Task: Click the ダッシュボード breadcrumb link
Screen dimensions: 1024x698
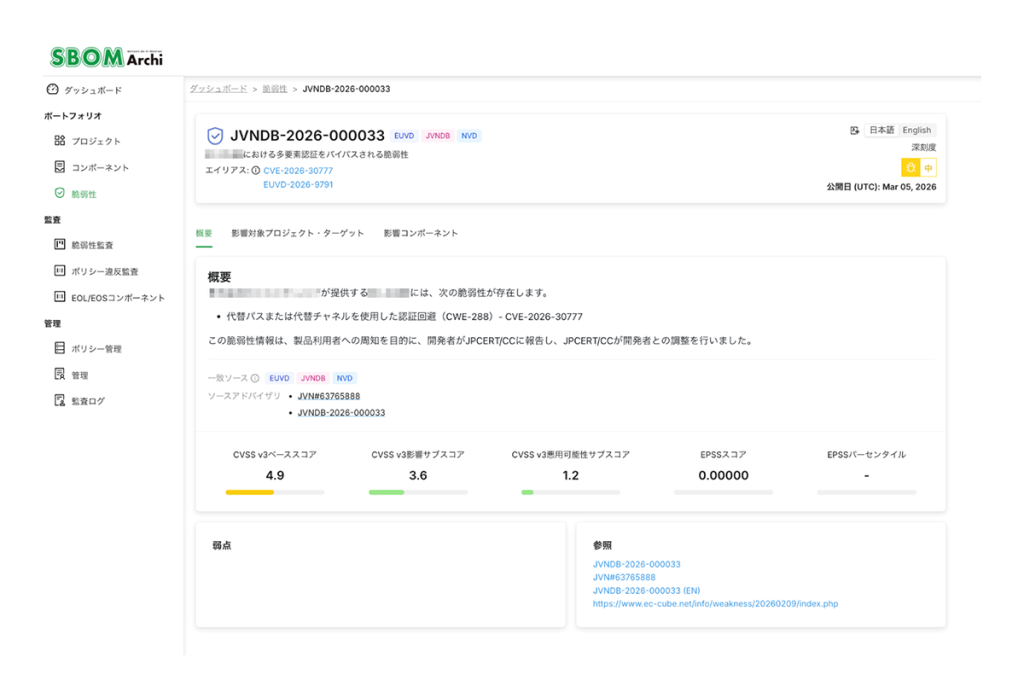Action: (x=218, y=89)
